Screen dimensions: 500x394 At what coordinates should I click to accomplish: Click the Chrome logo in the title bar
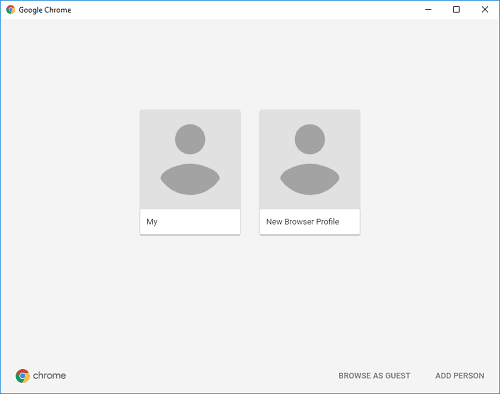tap(10, 10)
